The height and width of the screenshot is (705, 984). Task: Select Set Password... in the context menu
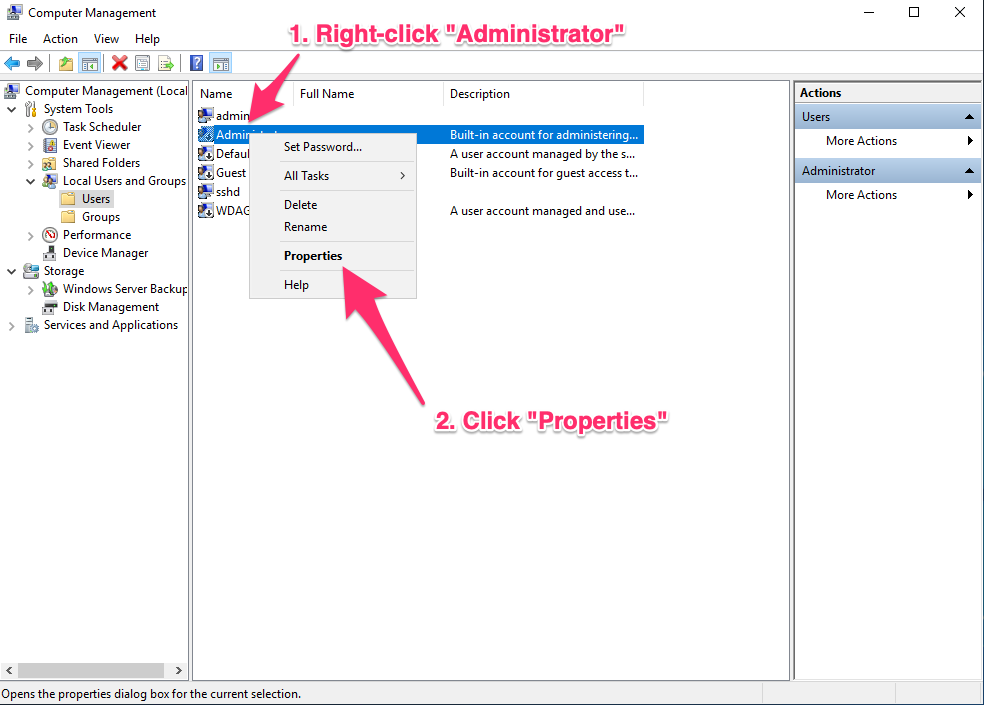[x=323, y=147]
